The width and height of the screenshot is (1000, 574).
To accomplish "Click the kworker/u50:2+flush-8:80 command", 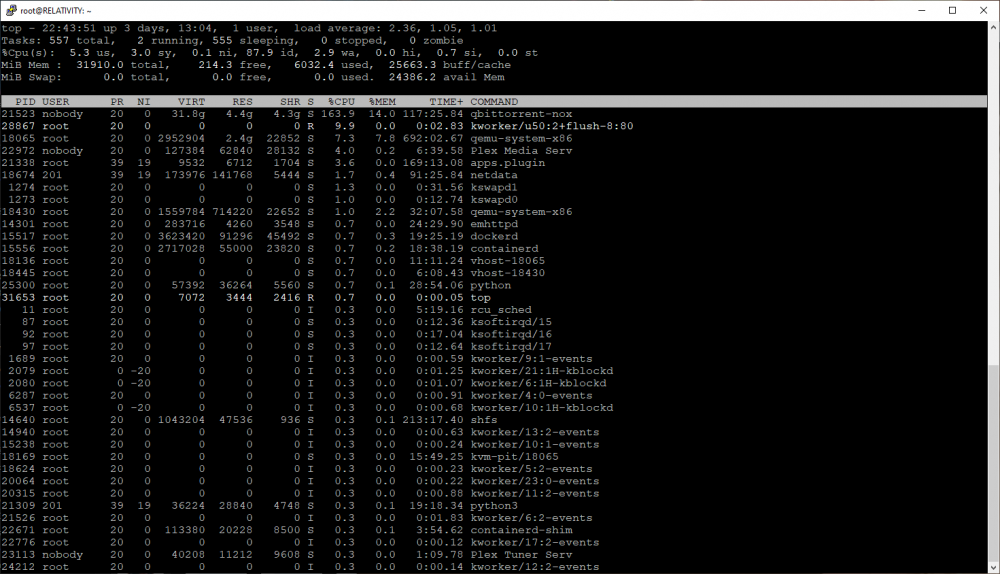I will click(552, 126).
